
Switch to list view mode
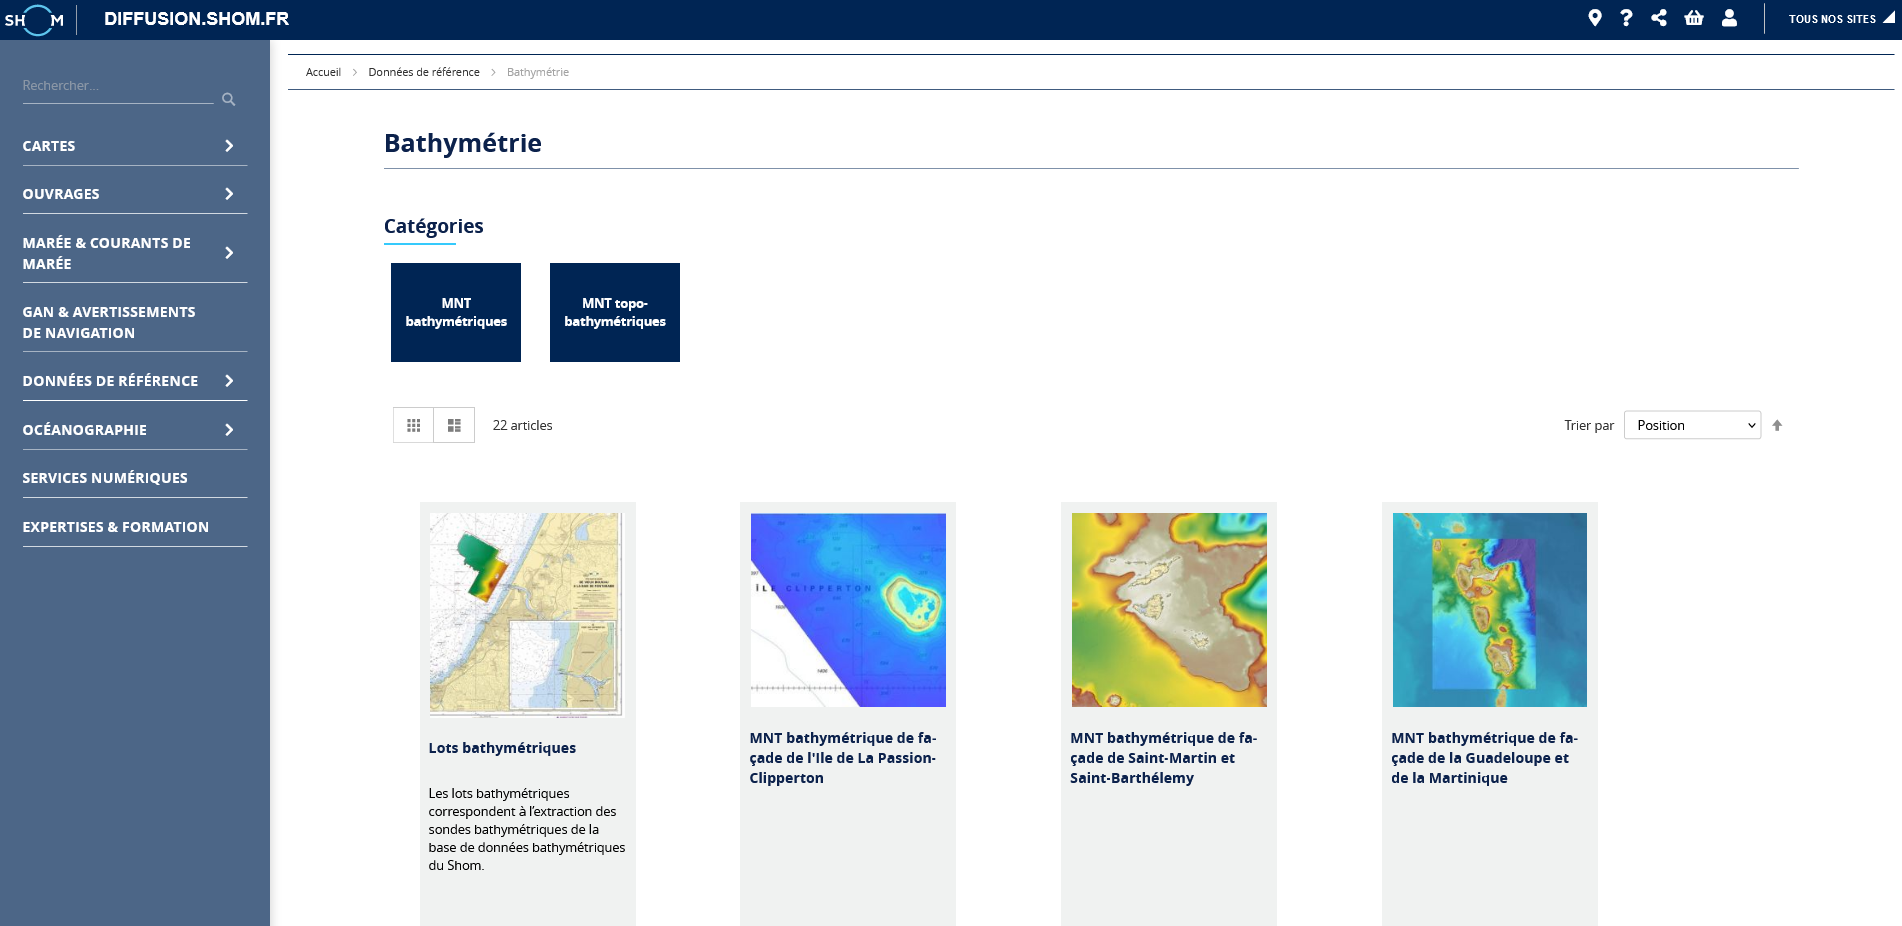pos(454,425)
